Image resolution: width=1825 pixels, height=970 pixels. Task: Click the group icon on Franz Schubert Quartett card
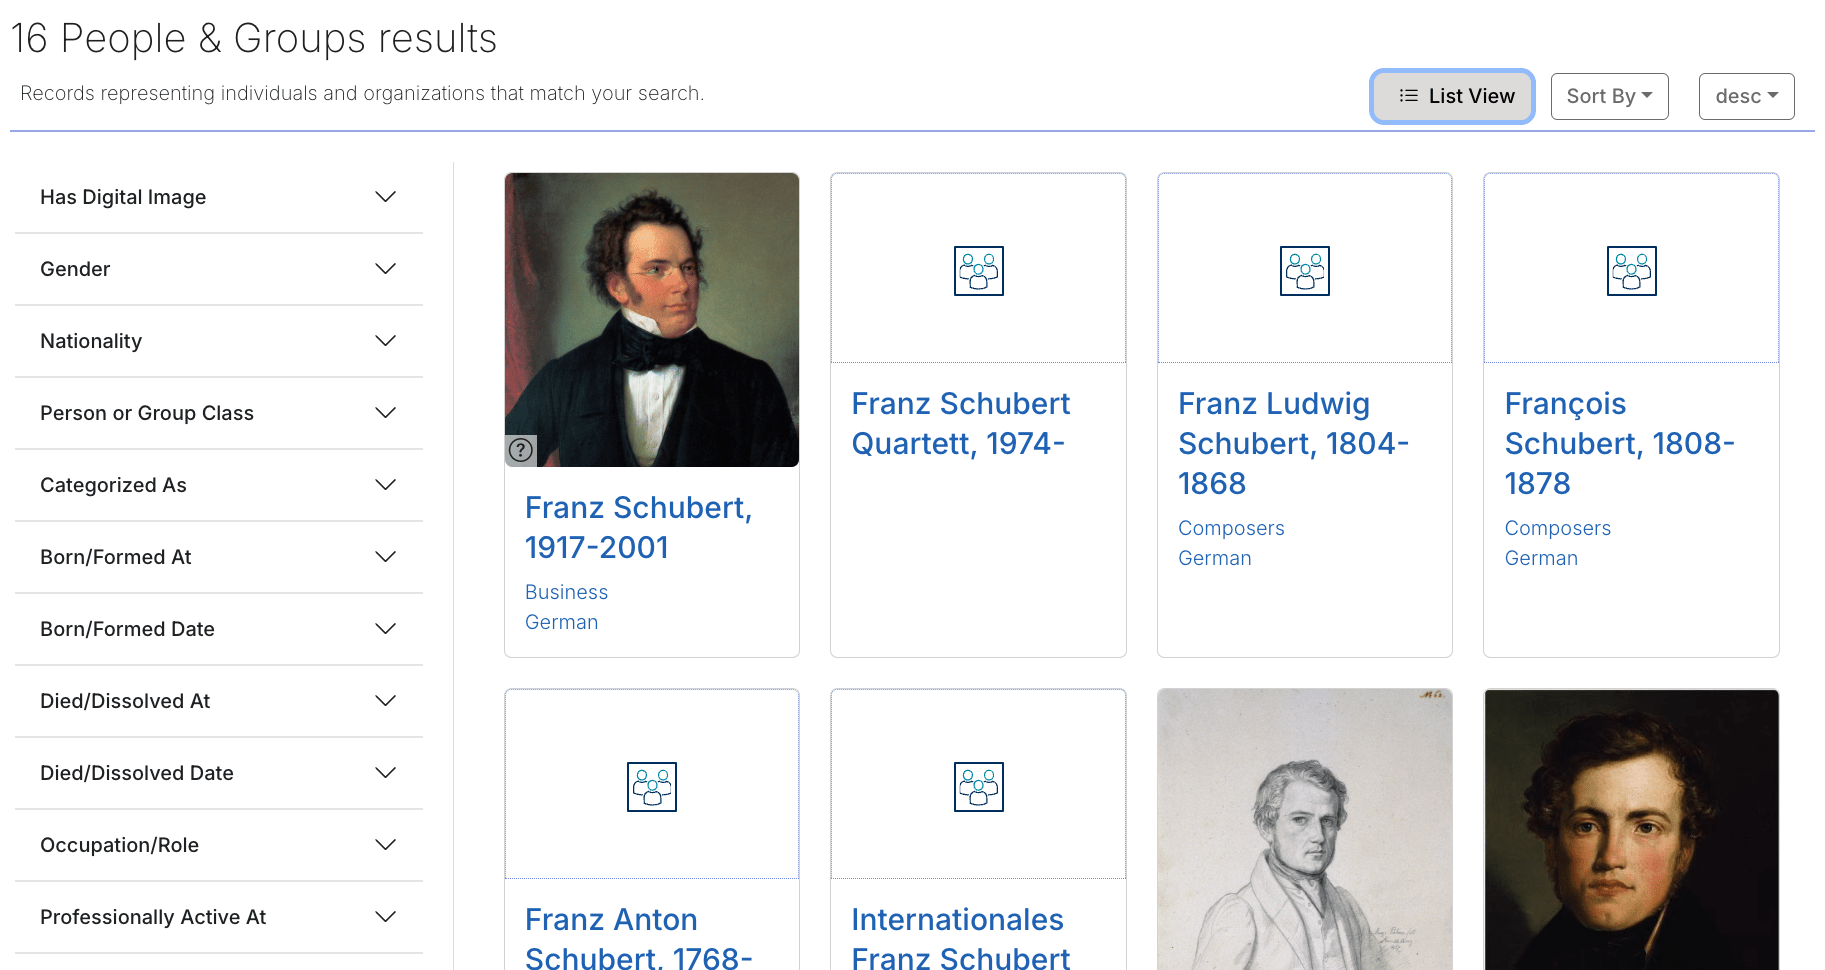click(x=978, y=270)
